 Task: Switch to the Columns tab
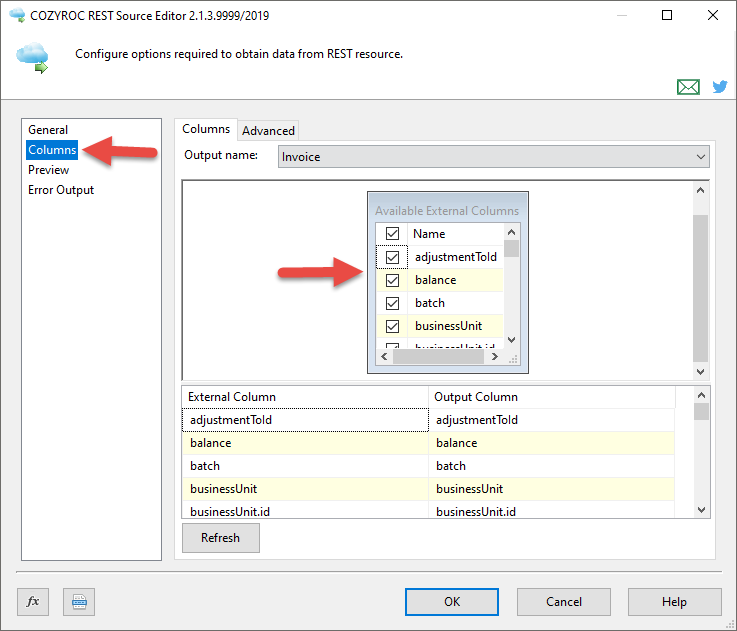(x=206, y=129)
